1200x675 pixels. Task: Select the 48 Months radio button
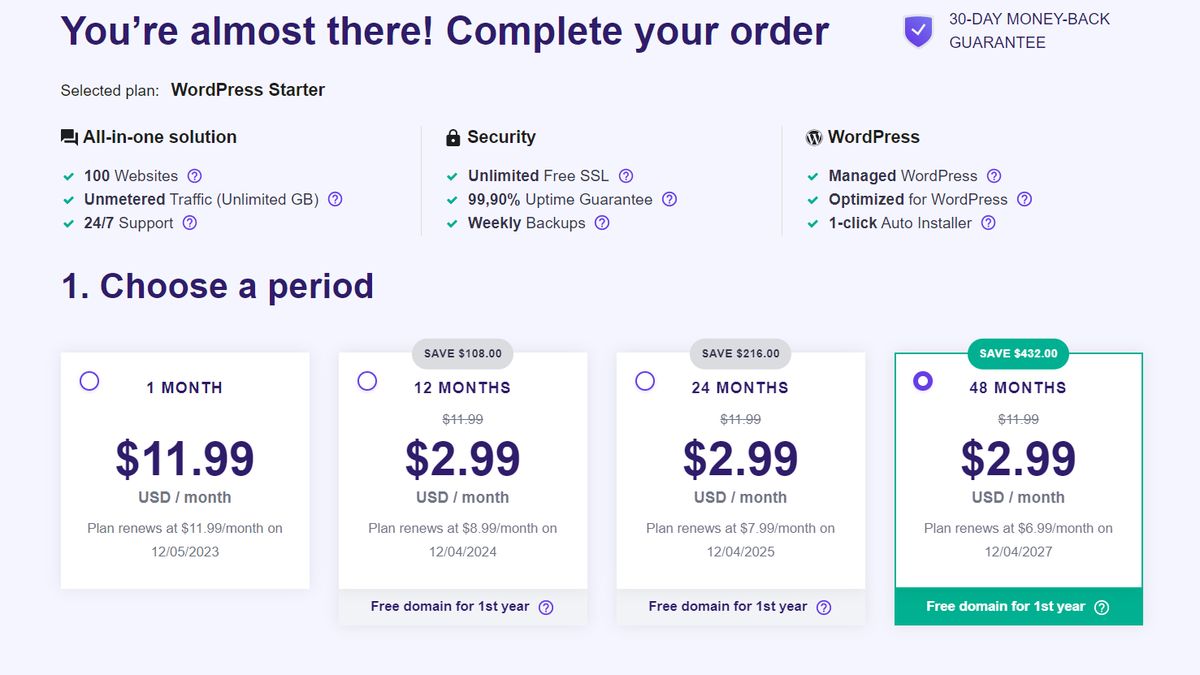tap(923, 381)
